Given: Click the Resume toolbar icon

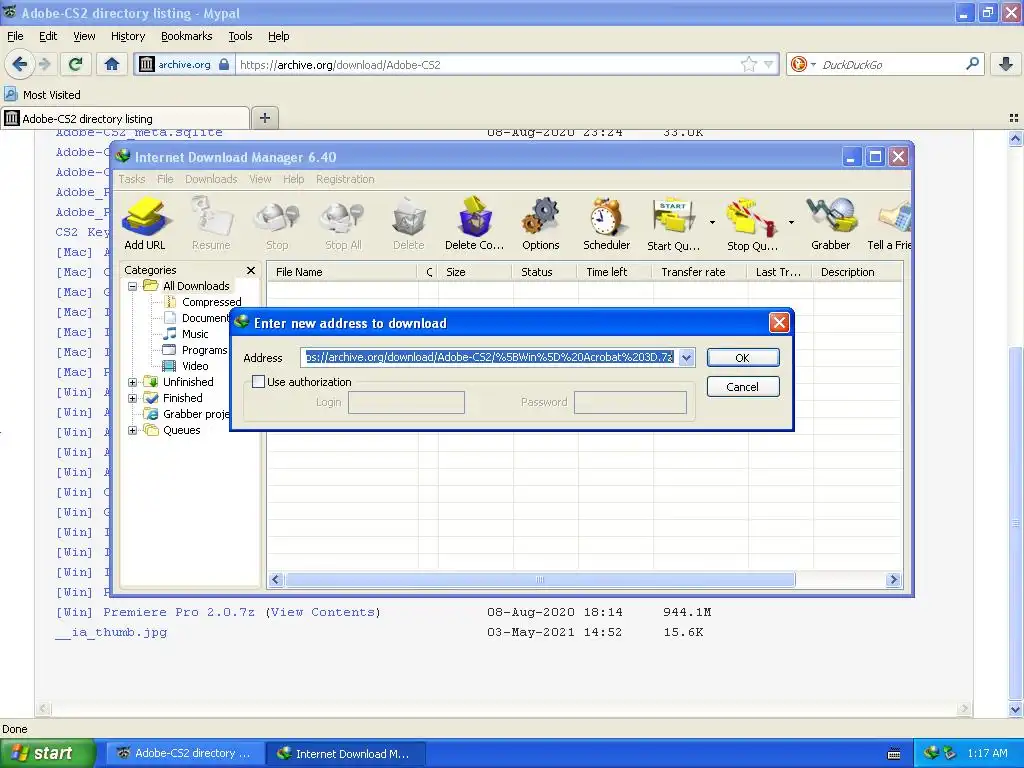Looking at the screenshot, I should coord(211,224).
